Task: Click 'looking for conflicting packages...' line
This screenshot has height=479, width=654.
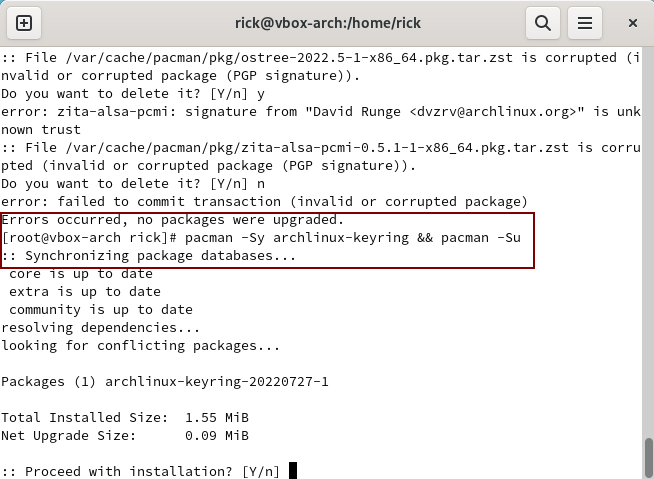Action: point(141,345)
